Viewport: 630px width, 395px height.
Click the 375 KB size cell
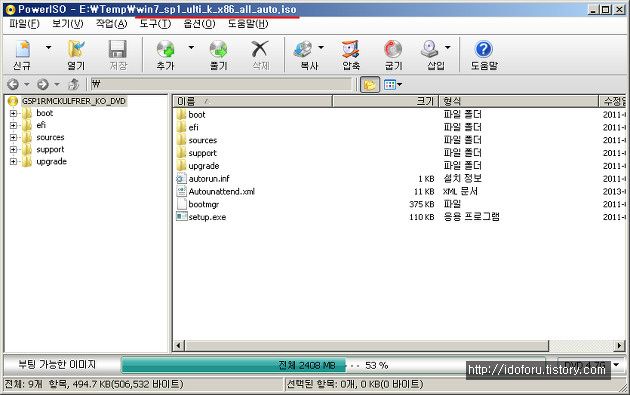[421, 204]
